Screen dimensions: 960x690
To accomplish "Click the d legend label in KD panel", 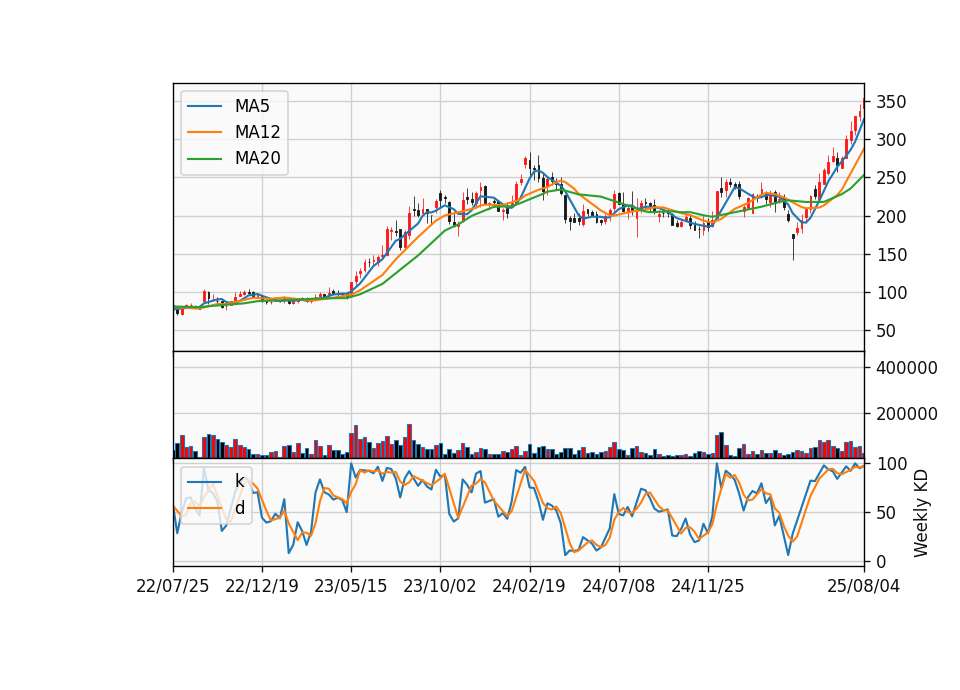I will 239,508.
